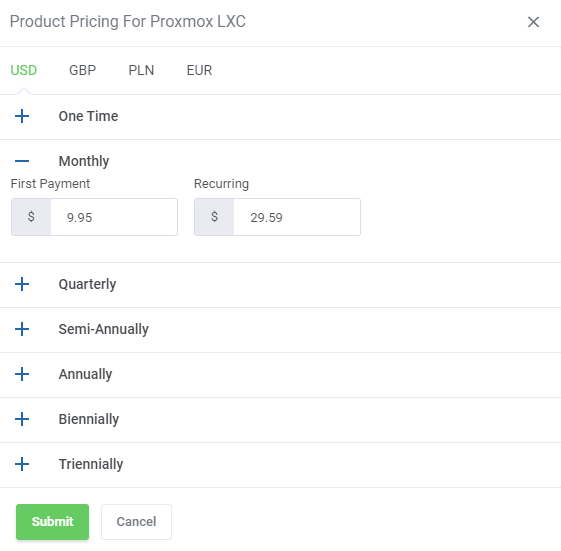Close the Product Pricing dialog
561x551 pixels.
click(533, 22)
